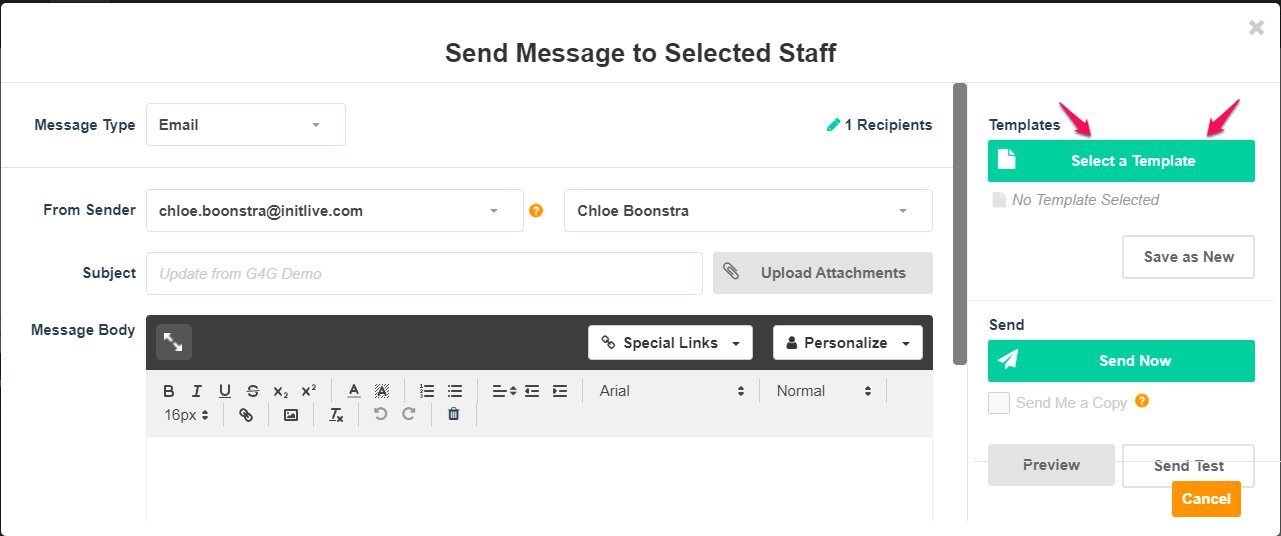The height and width of the screenshot is (536, 1281).
Task: Click the Send Now button
Action: (1121, 361)
